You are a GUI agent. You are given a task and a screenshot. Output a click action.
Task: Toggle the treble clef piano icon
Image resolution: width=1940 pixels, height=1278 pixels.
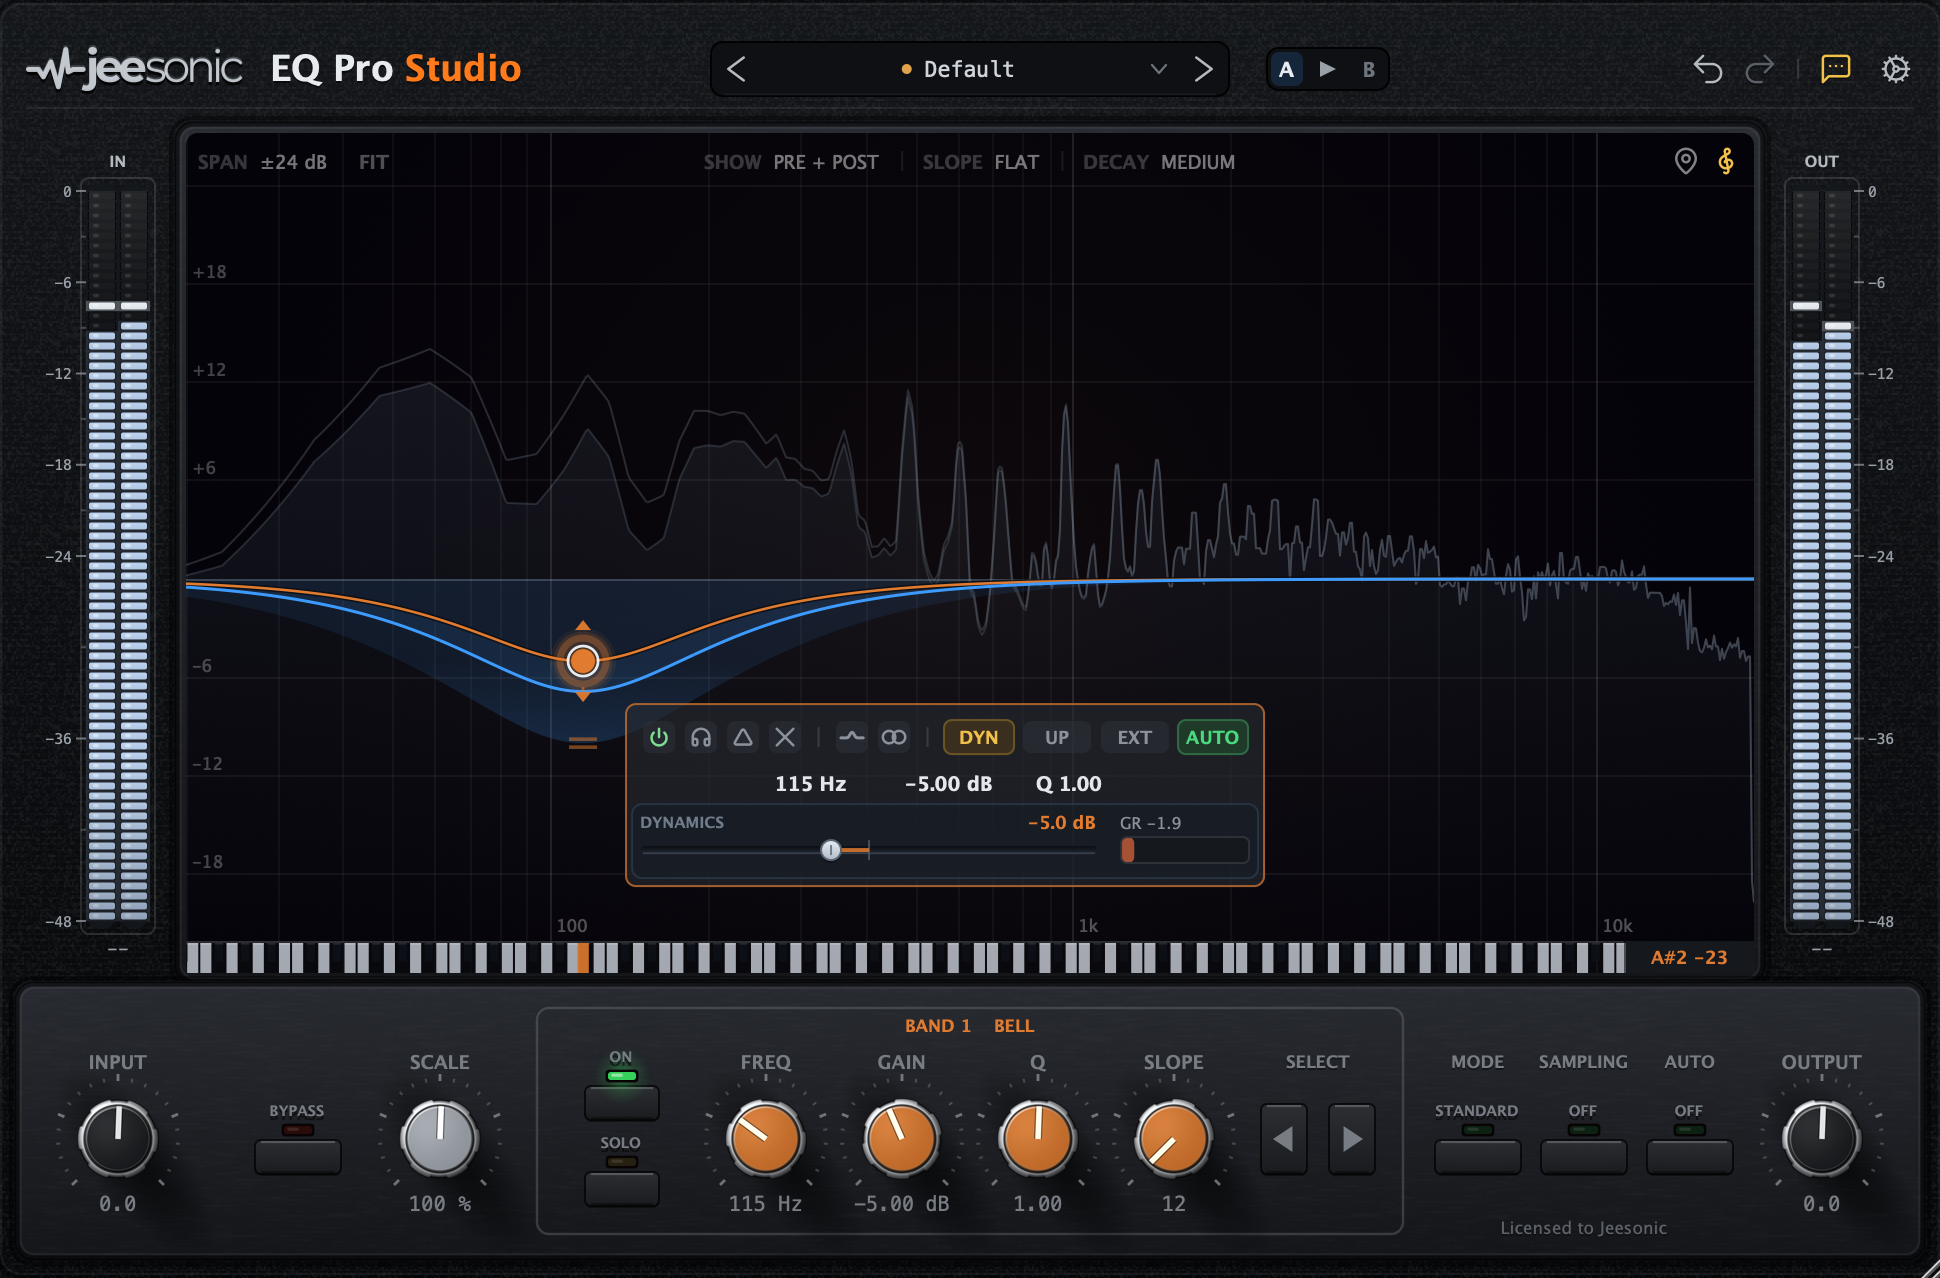click(x=1726, y=161)
